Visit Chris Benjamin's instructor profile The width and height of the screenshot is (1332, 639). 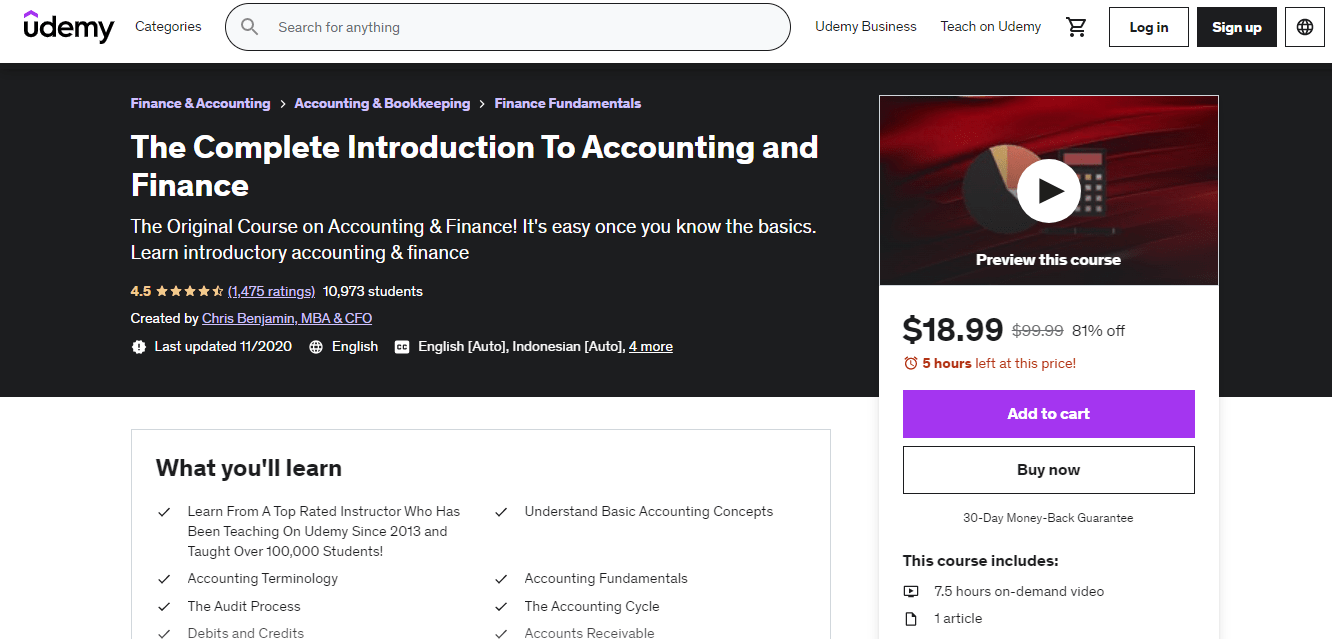pyautogui.click(x=287, y=318)
